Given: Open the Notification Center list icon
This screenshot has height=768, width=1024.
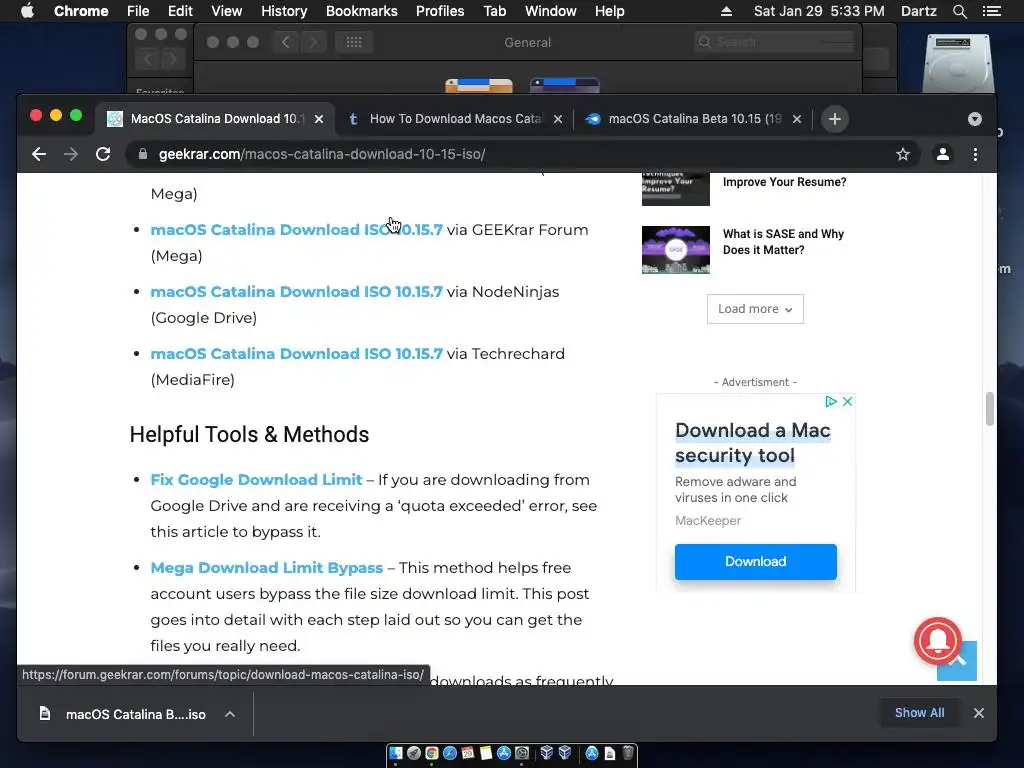Looking at the screenshot, I should [991, 11].
